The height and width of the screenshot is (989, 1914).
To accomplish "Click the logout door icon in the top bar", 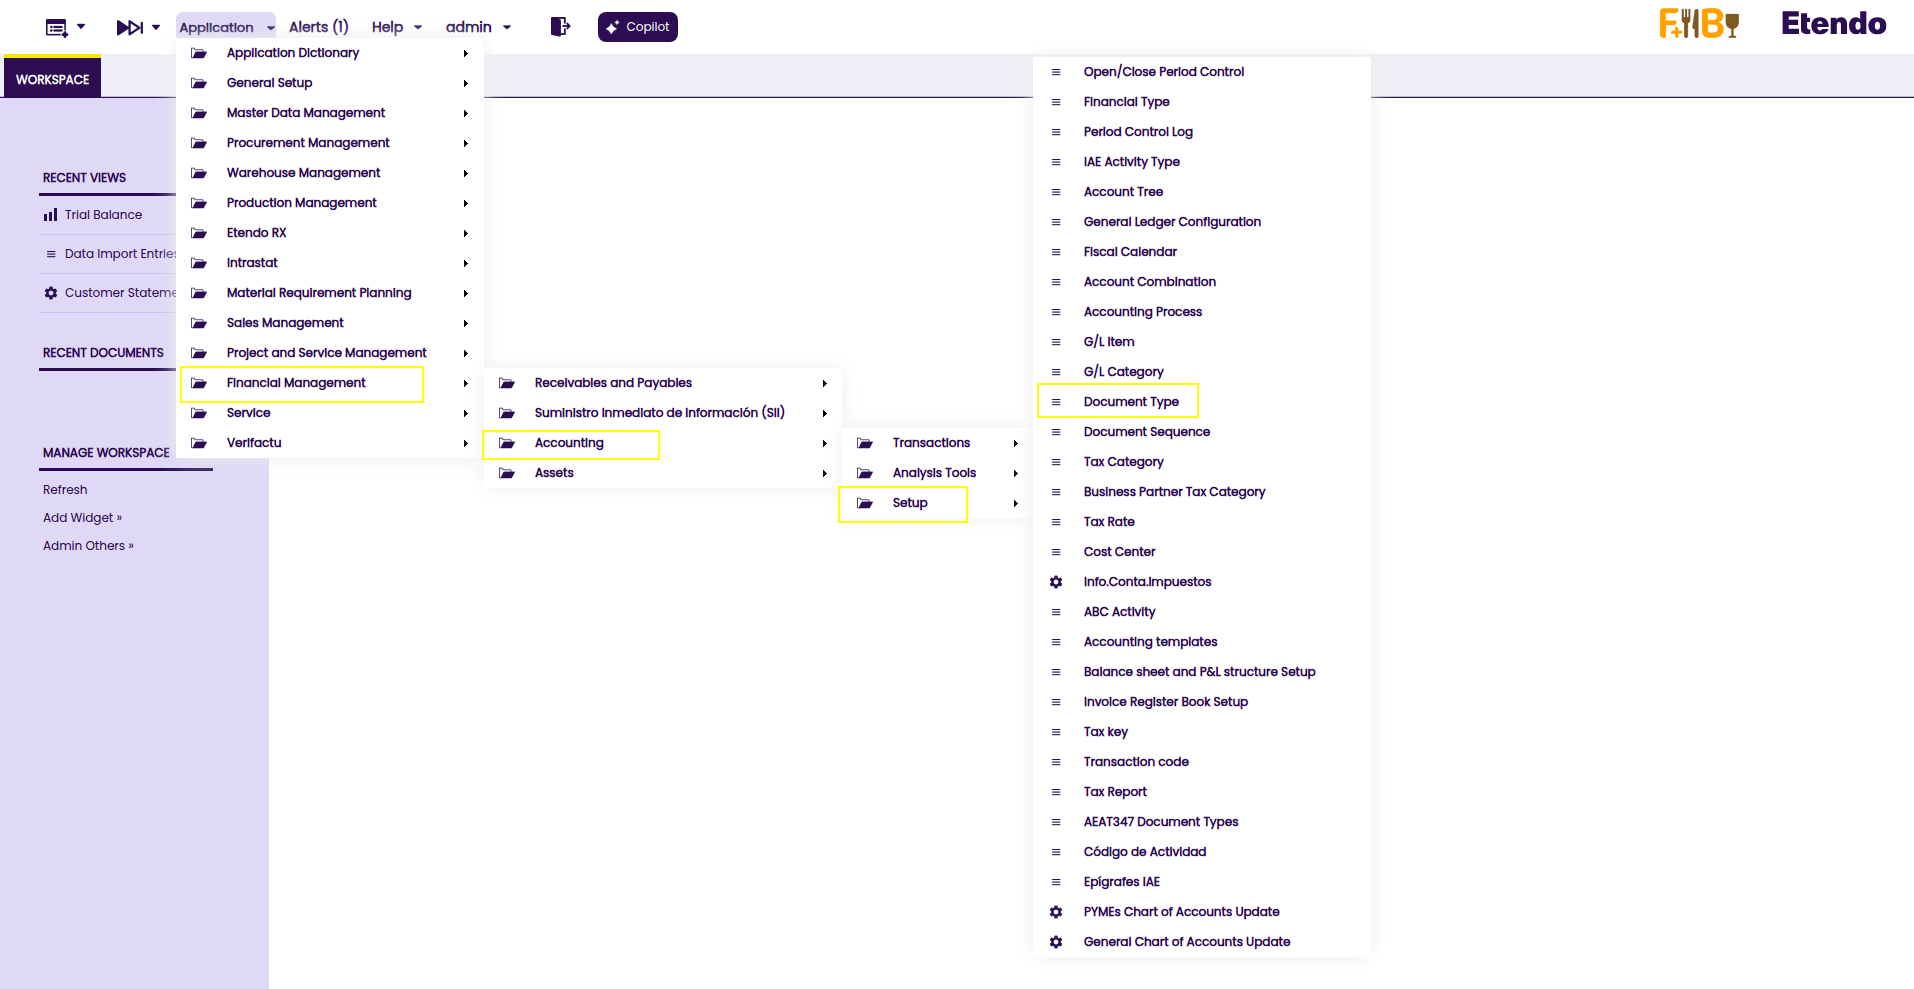I will point(560,27).
